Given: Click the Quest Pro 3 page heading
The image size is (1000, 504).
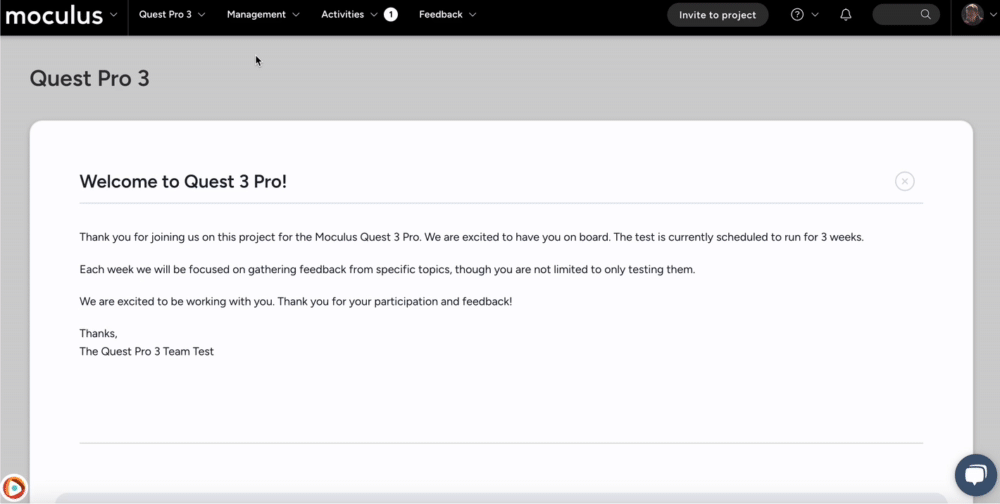Looking at the screenshot, I should click(x=89, y=78).
